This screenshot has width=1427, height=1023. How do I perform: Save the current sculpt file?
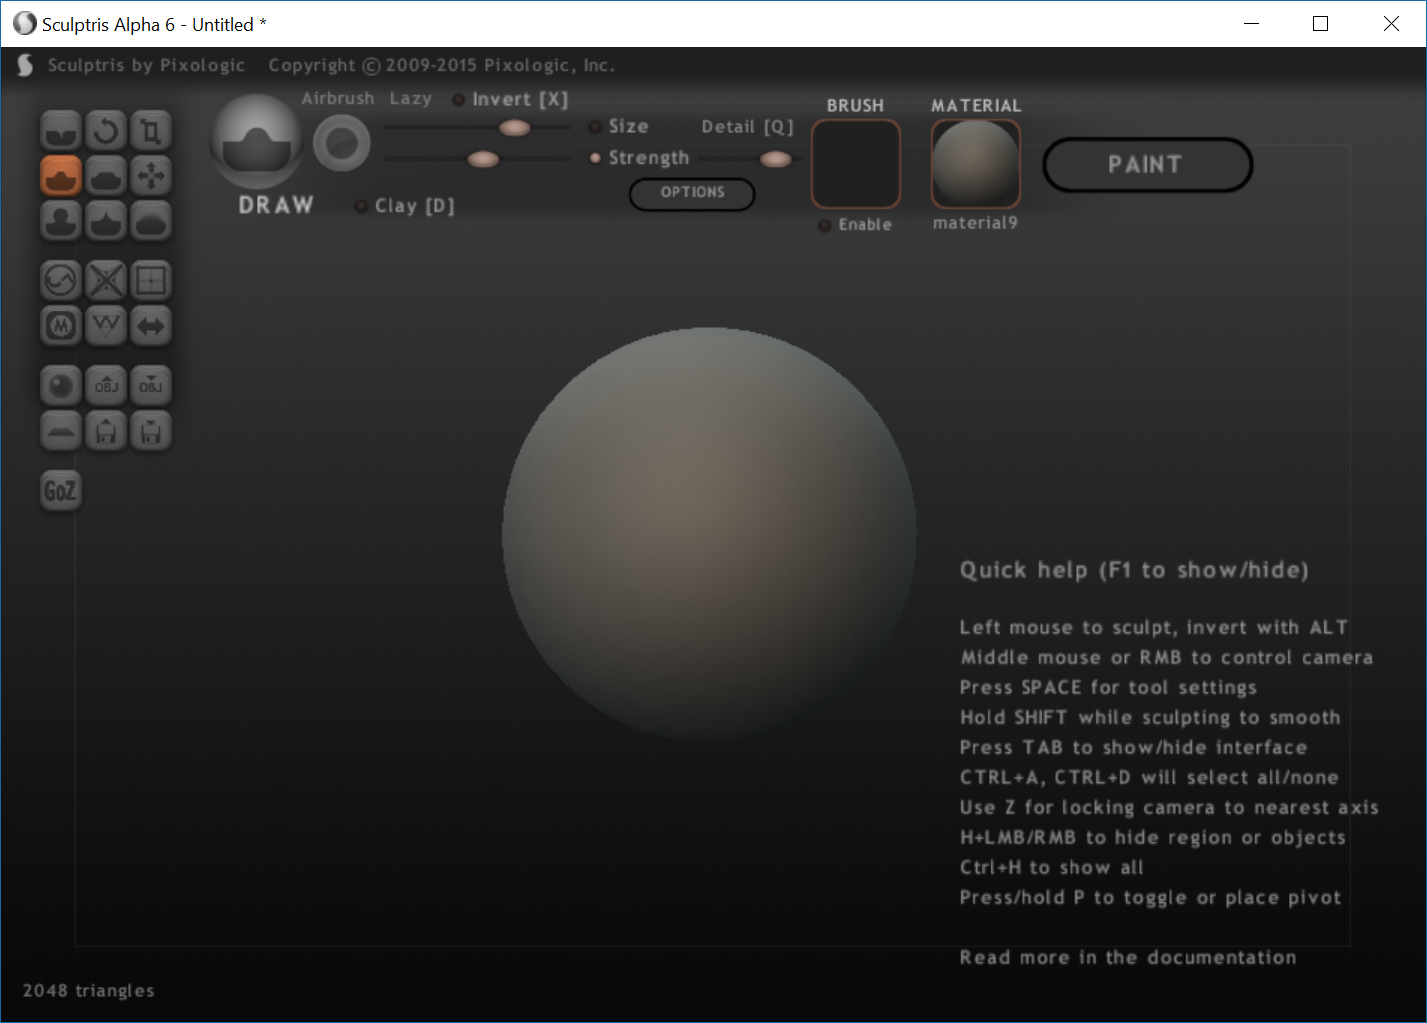[151, 431]
